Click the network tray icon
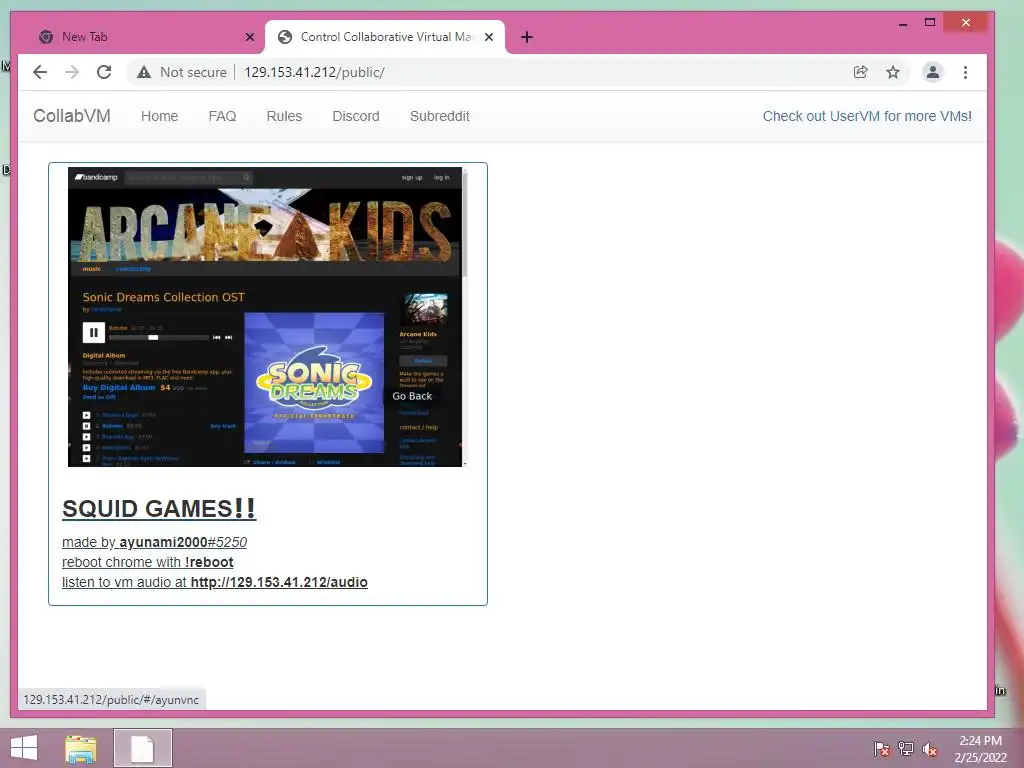 [x=906, y=749]
